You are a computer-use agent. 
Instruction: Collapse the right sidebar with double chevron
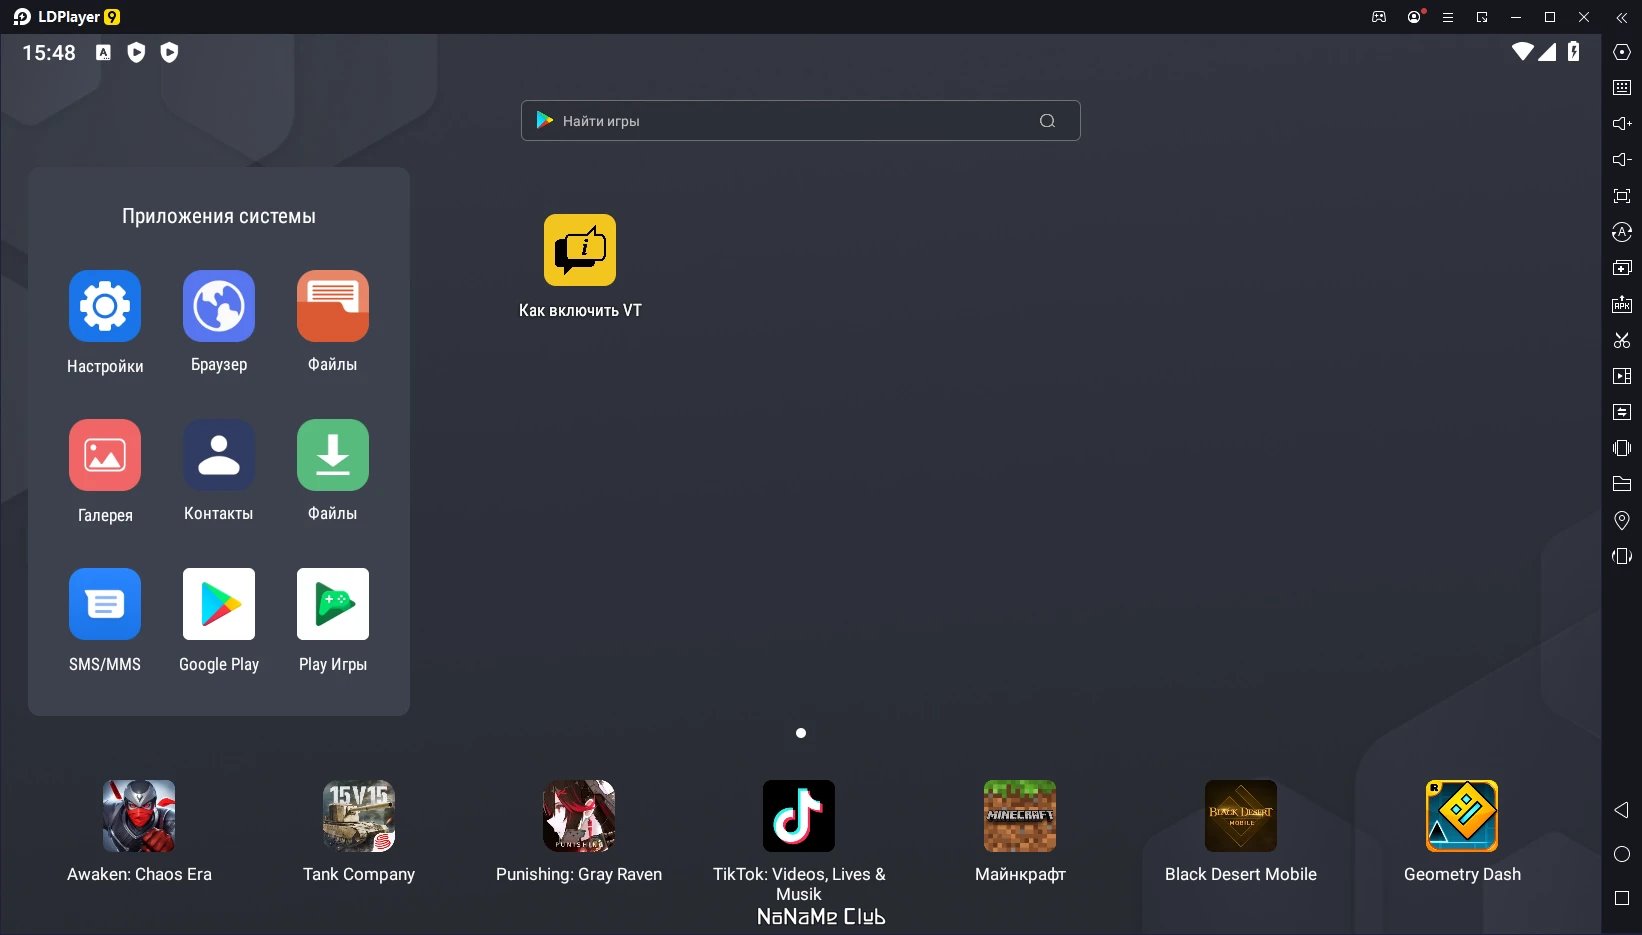click(x=1622, y=17)
